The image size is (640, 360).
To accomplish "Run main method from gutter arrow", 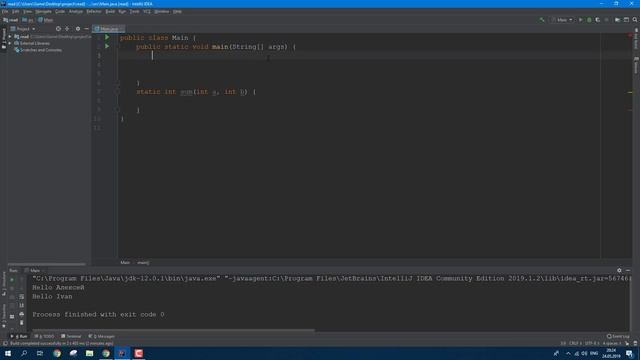I will (x=107, y=46).
